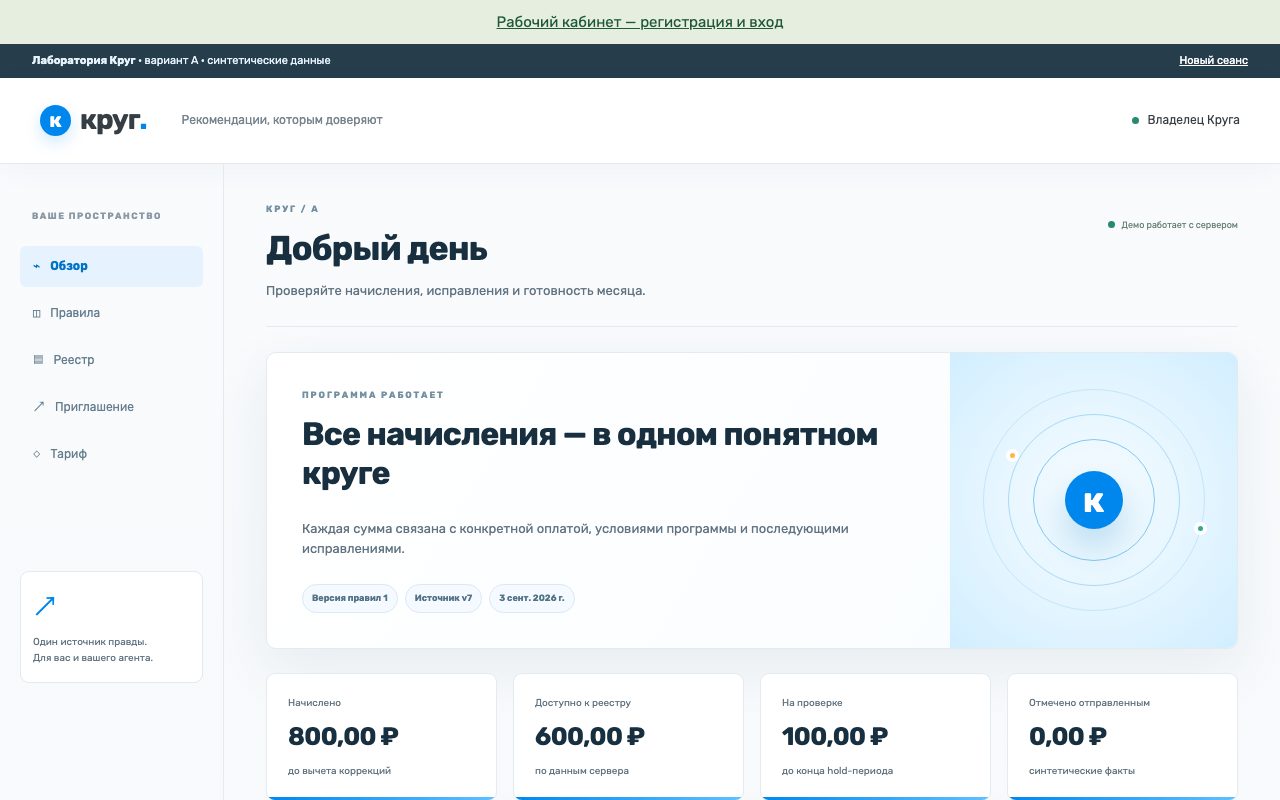This screenshot has width=1280, height=800.
Task: Click the Тариф diamond icon in sidebar
Action: 37,454
